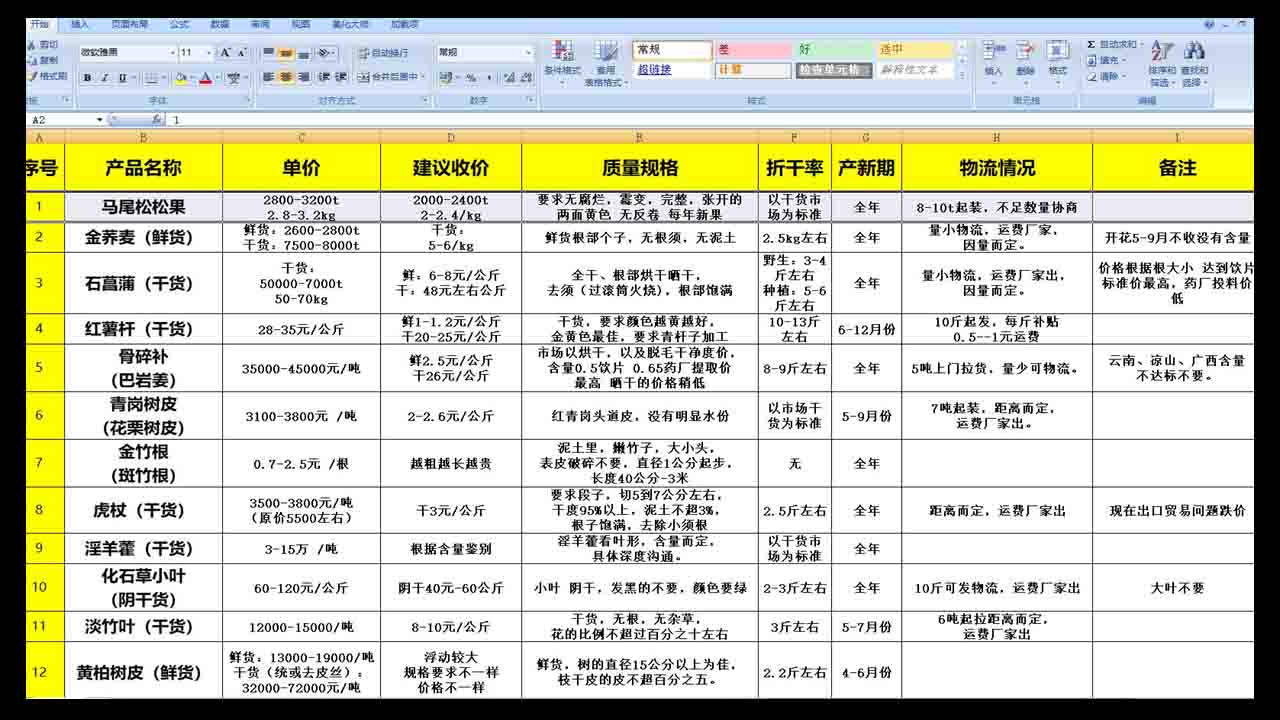1280x720 pixels.
Task: Apply the 好 good cell style
Action: (x=834, y=50)
